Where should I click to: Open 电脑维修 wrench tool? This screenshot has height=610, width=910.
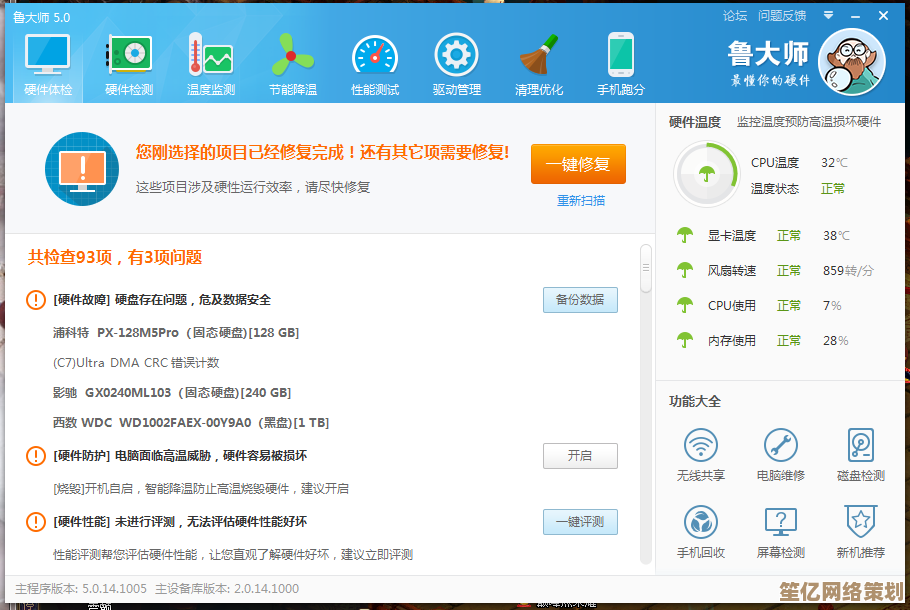coord(781,455)
